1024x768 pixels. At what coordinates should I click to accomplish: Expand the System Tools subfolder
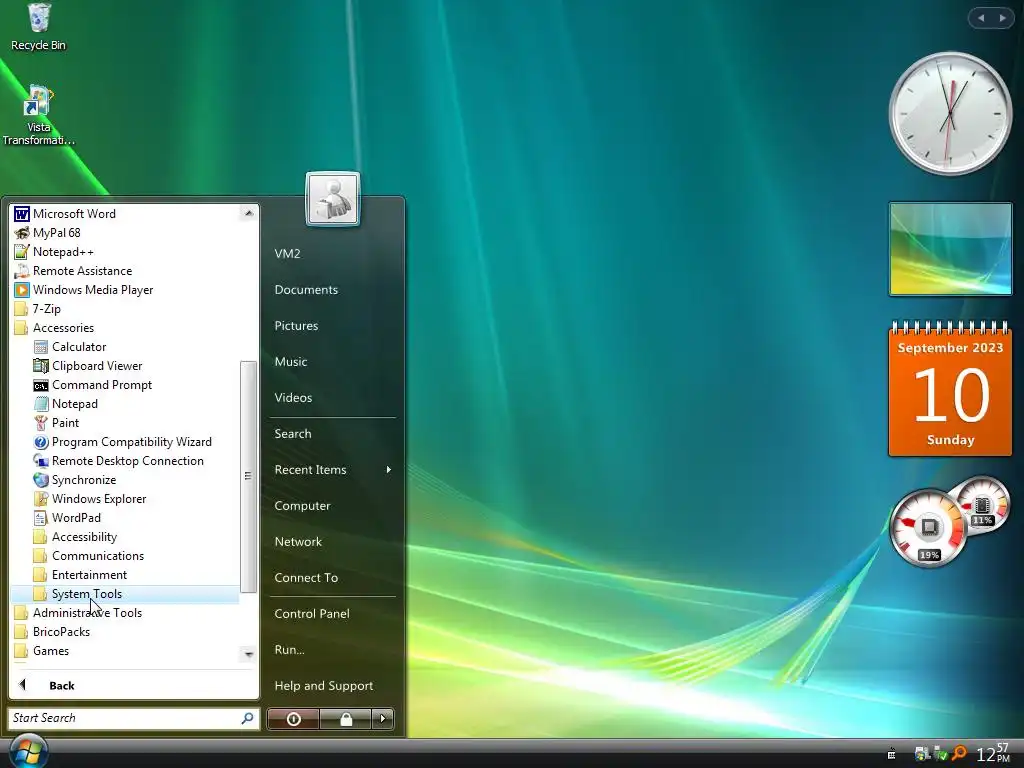(124, 594)
